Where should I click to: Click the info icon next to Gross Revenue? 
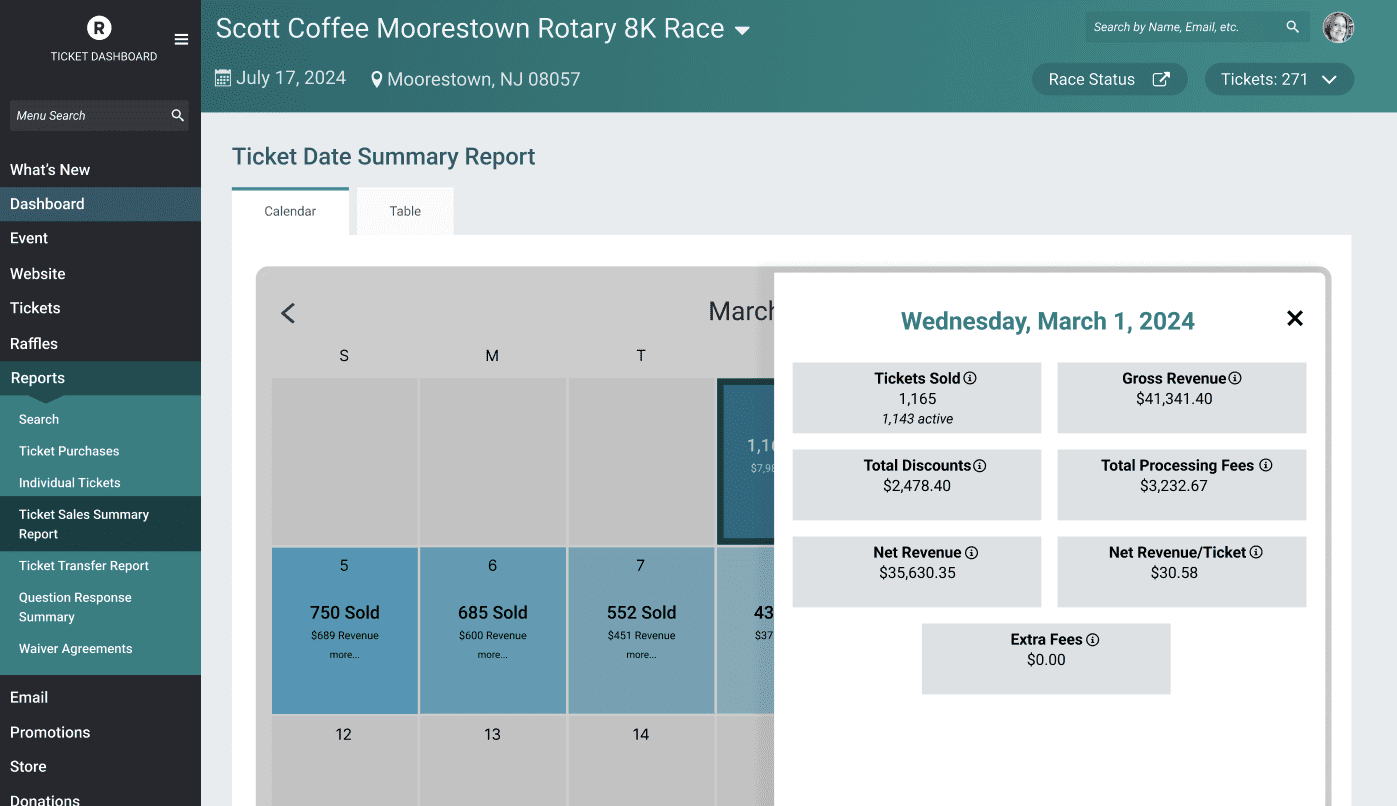pos(1235,378)
